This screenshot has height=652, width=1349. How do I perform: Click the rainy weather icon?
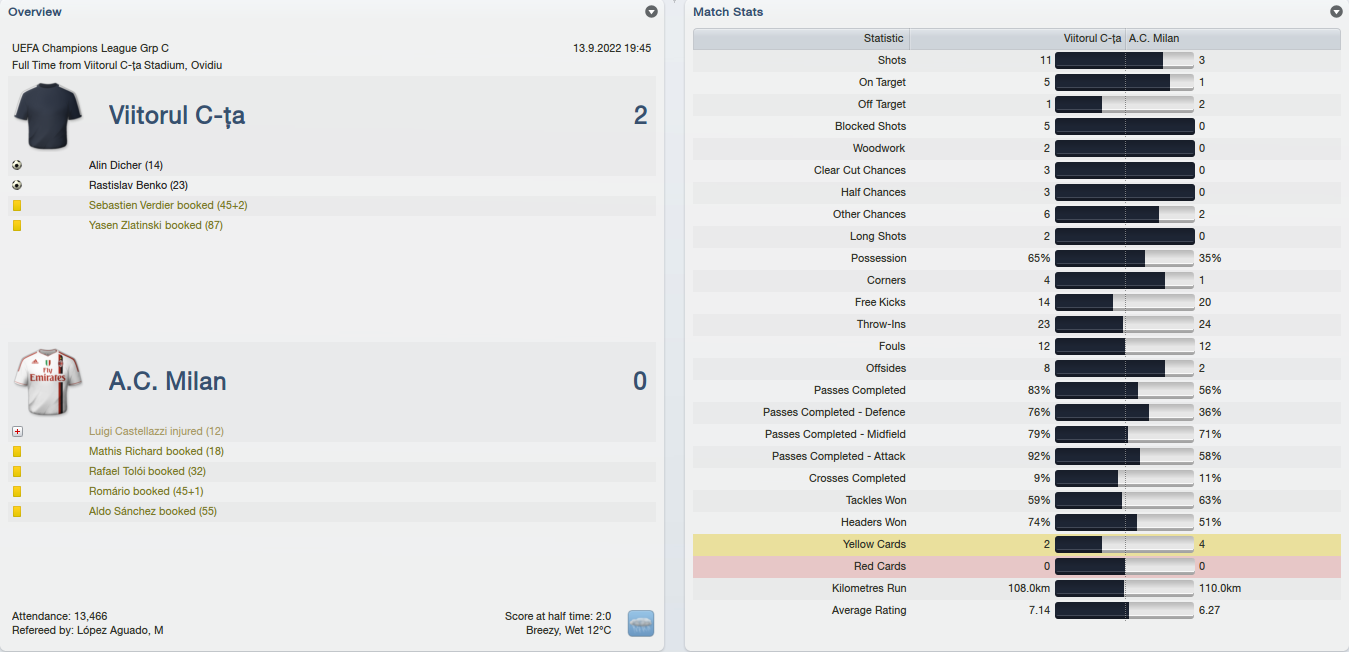pyautogui.click(x=641, y=624)
